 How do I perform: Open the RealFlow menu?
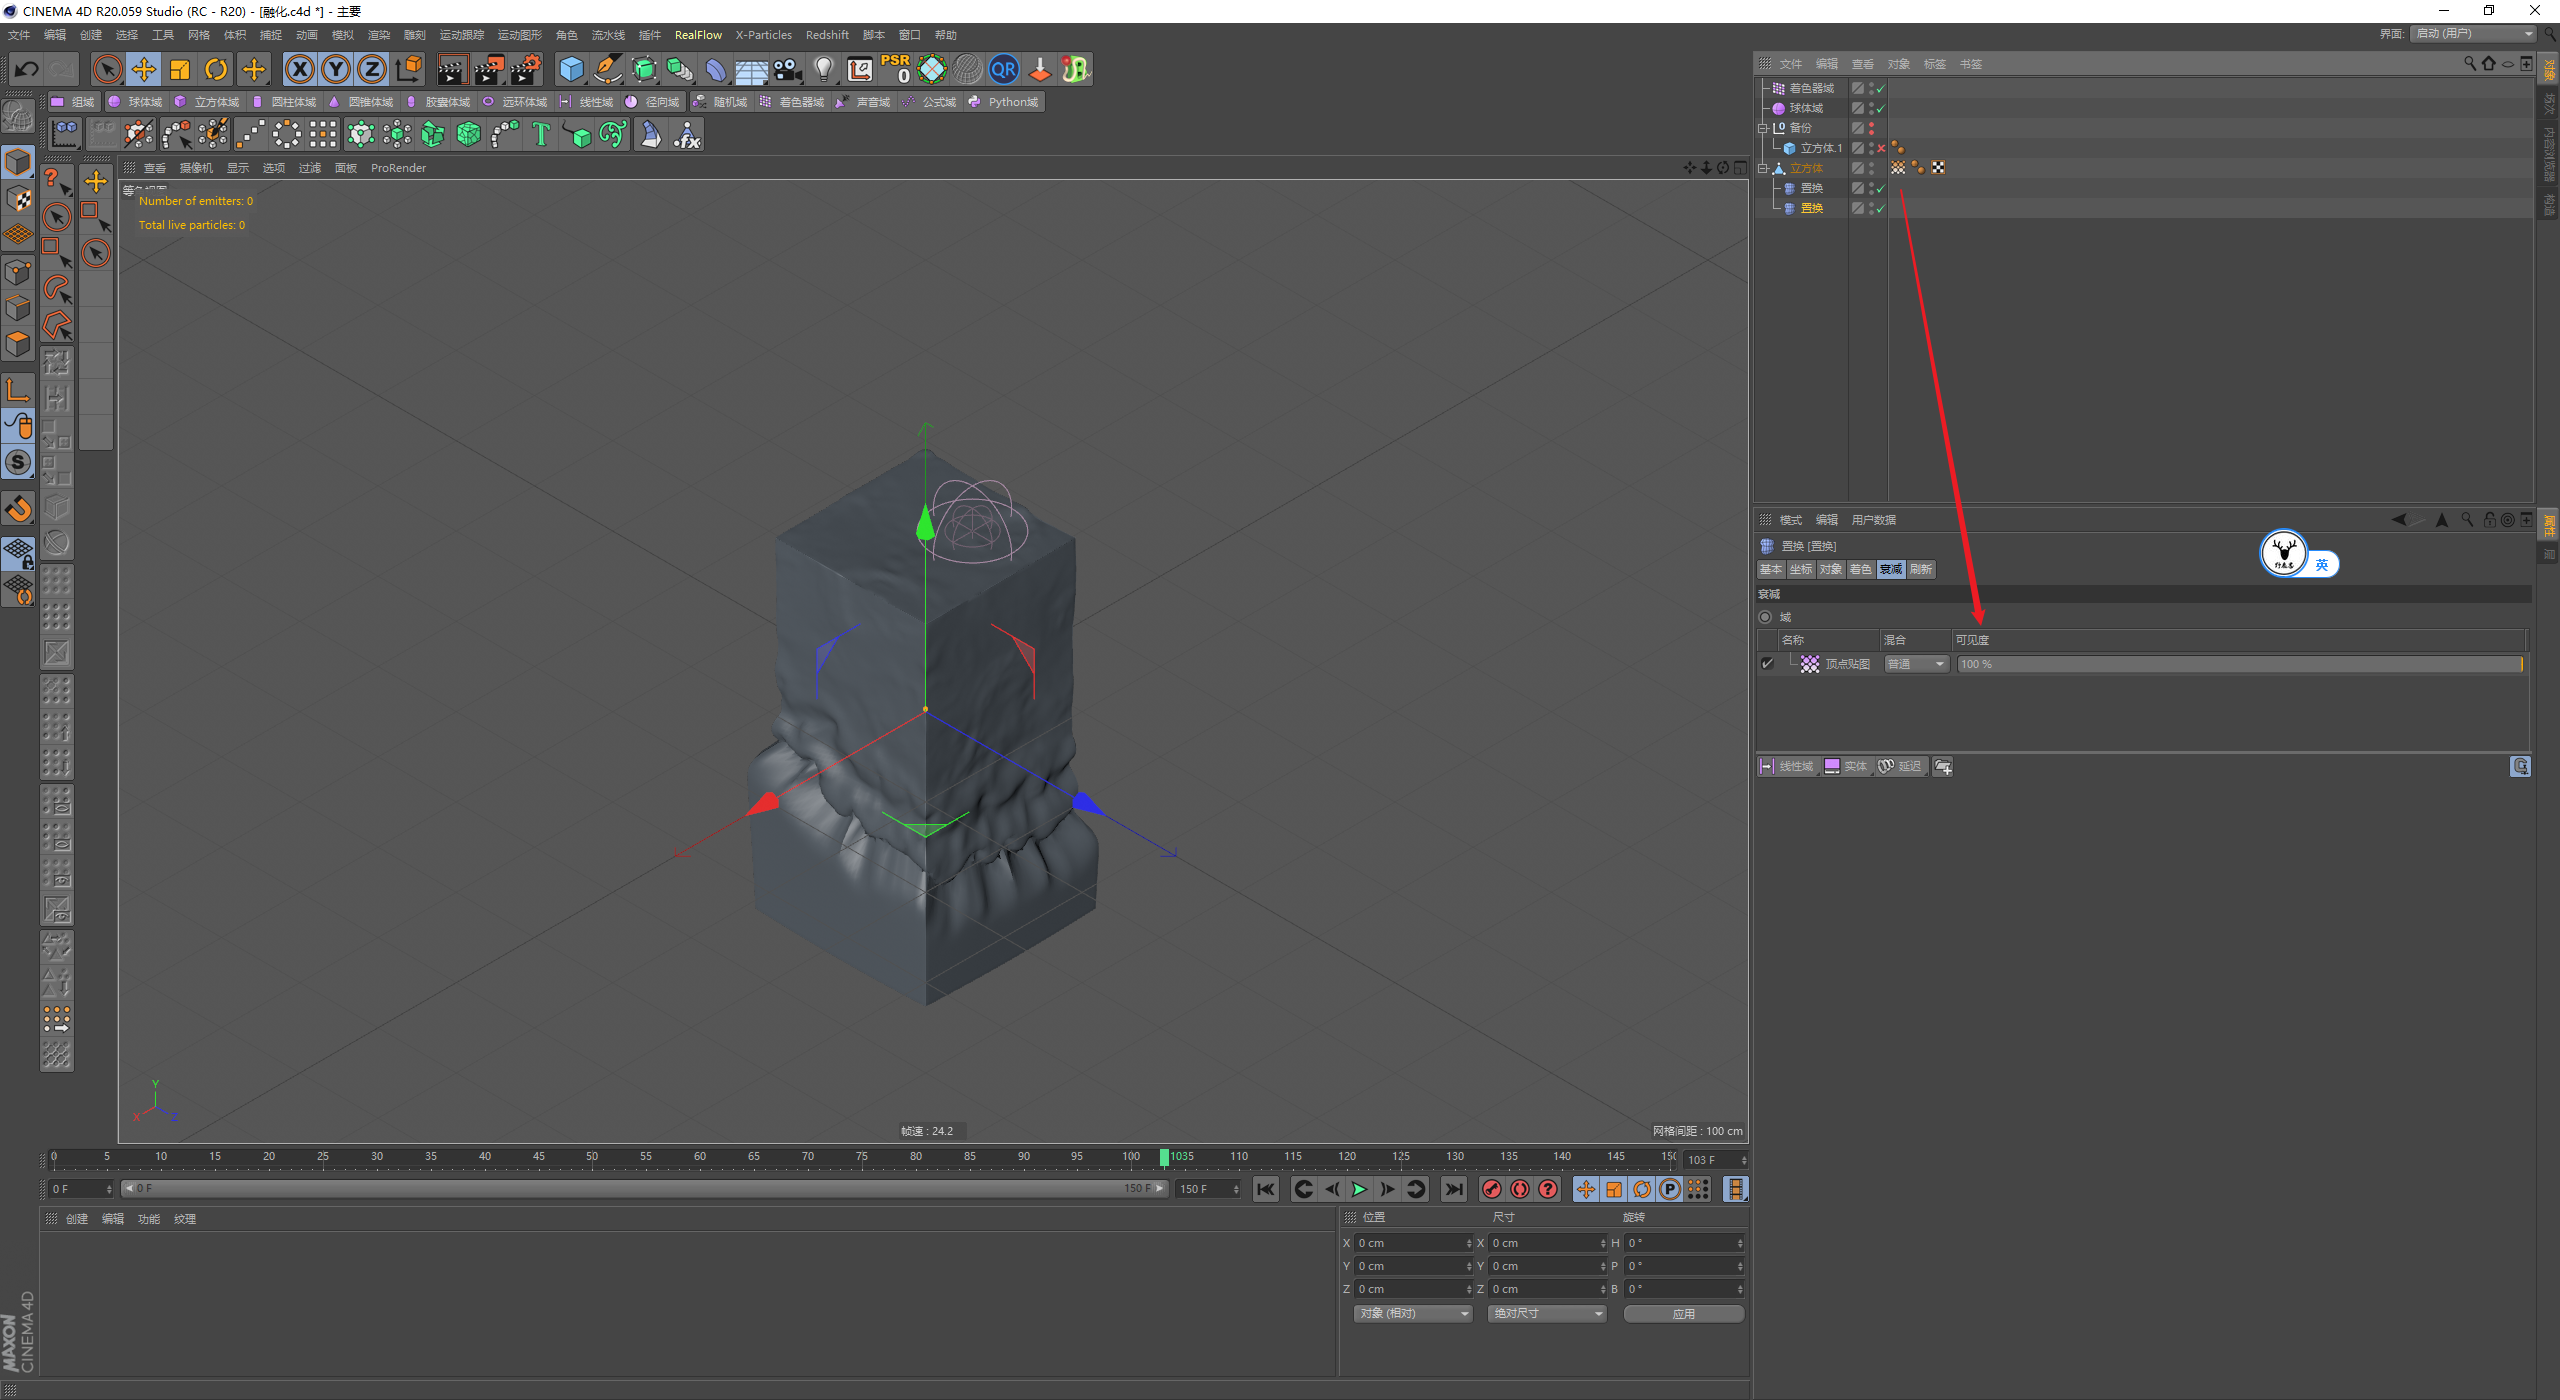(x=697, y=35)
